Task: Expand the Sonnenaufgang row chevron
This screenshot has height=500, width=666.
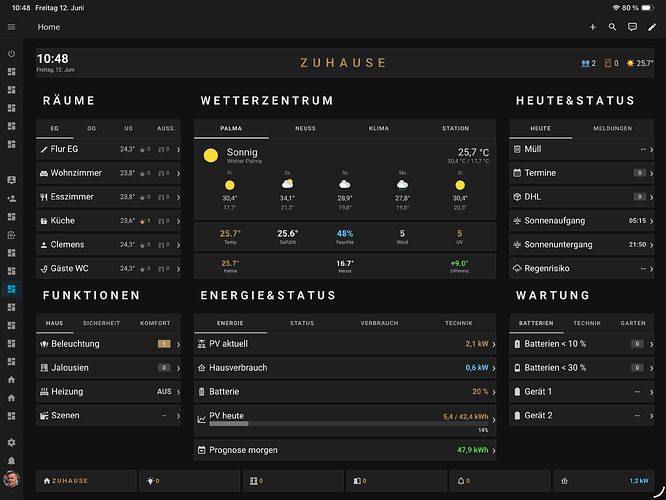Action: (651, 221)
